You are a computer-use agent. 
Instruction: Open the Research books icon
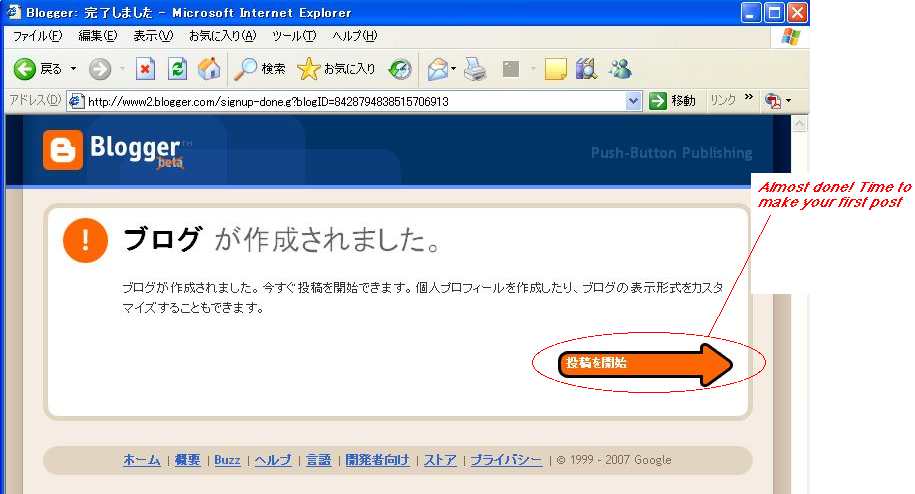(x=586, y=69)
